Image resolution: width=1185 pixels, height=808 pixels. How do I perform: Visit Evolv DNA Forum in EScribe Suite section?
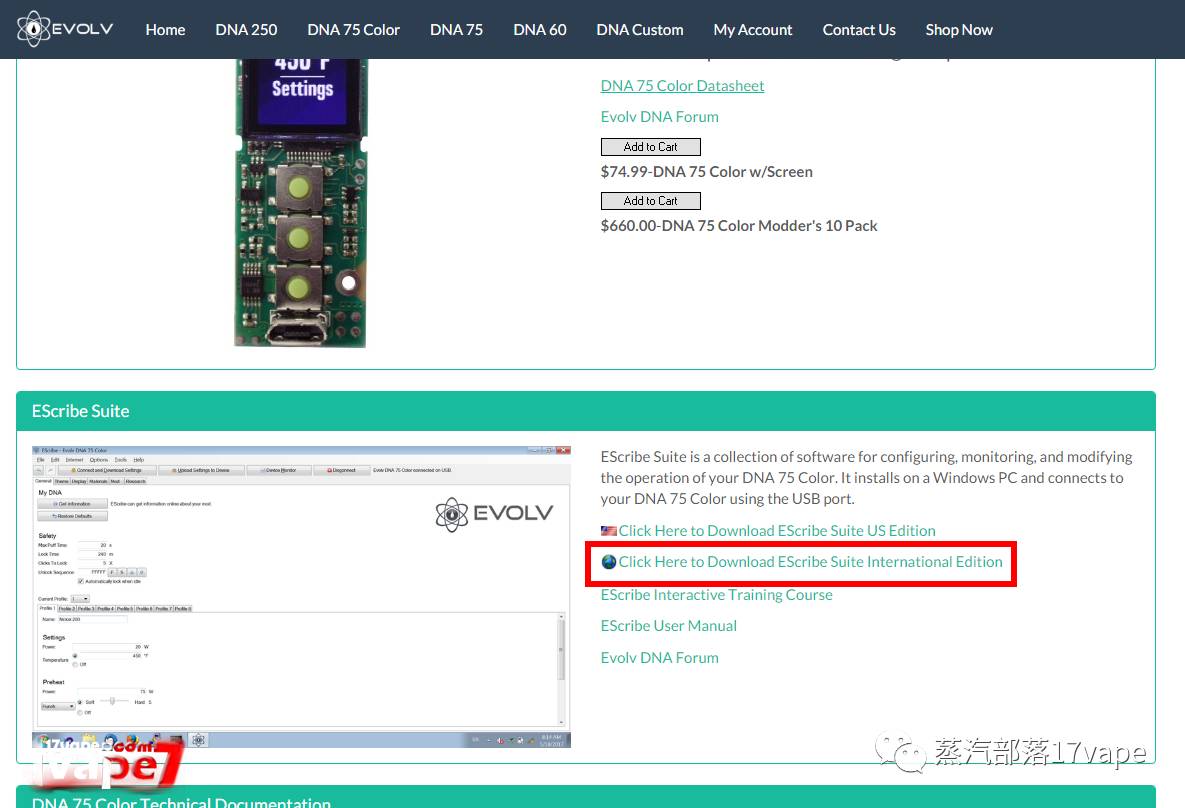[659, 658]
